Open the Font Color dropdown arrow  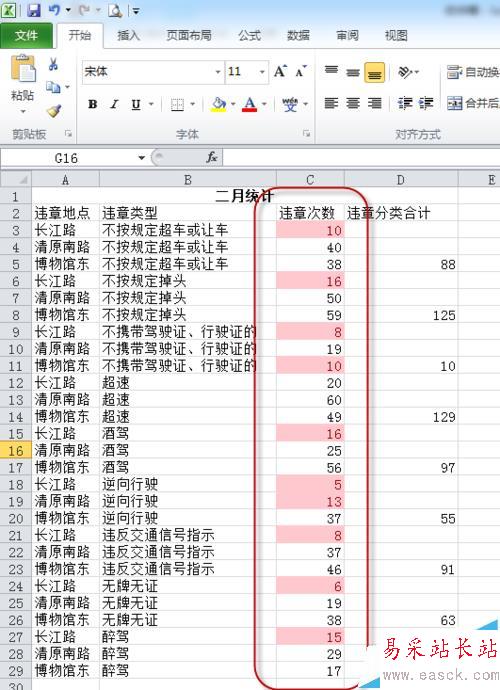click(x=265, y=105)
